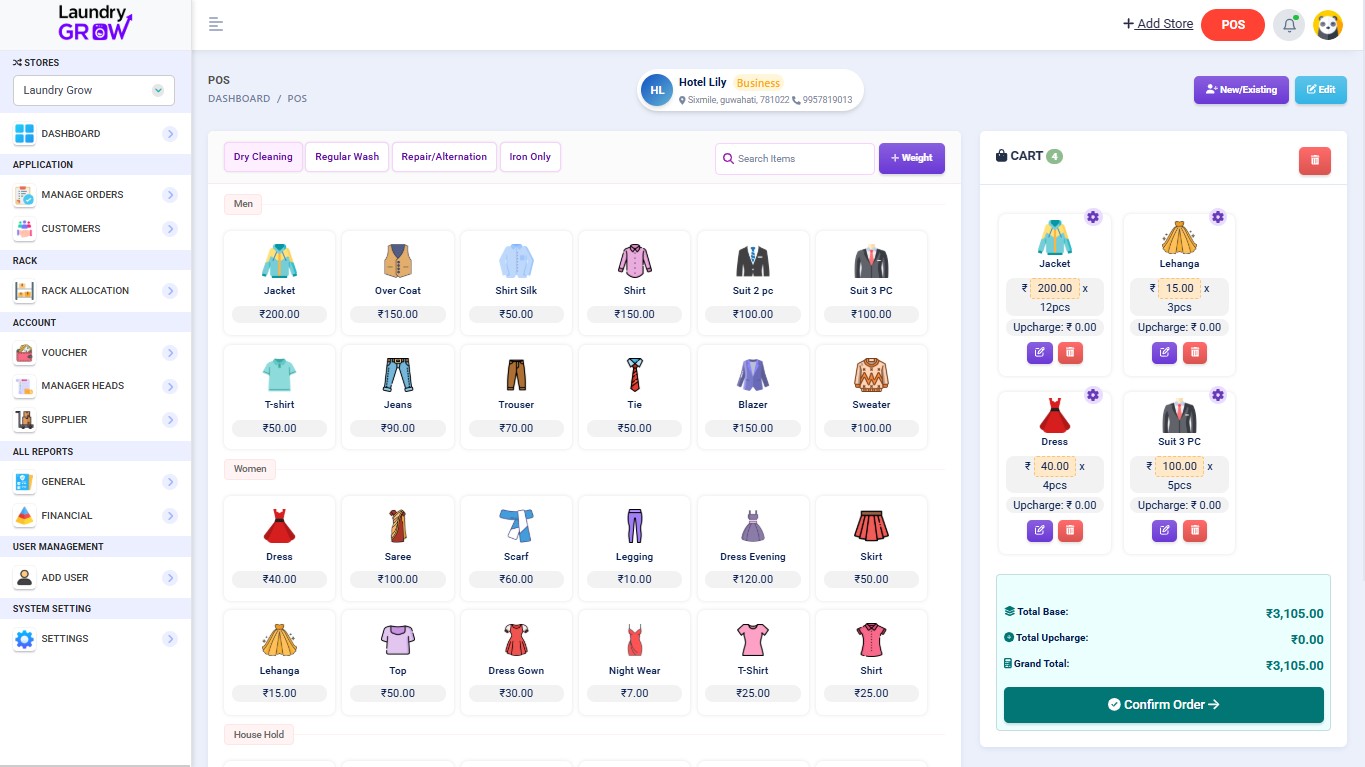This screenshot has width=1365, height=767.
Task: Click the blue Edit button
Action: click(1320, 90)
